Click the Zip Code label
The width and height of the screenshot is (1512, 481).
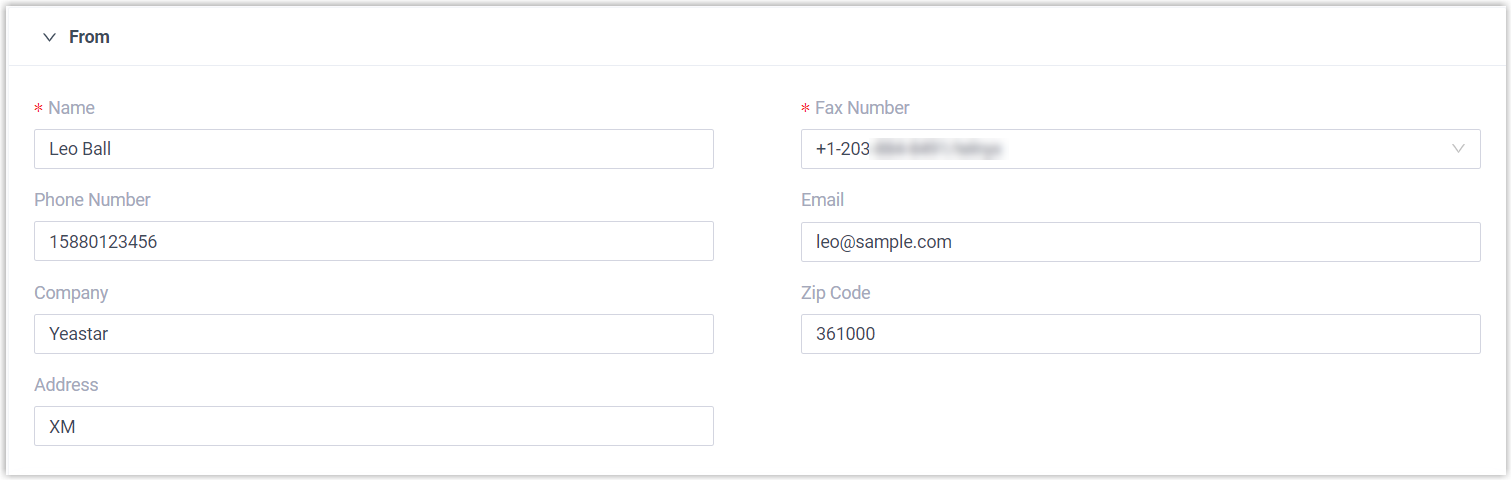(x=835, y=293)
